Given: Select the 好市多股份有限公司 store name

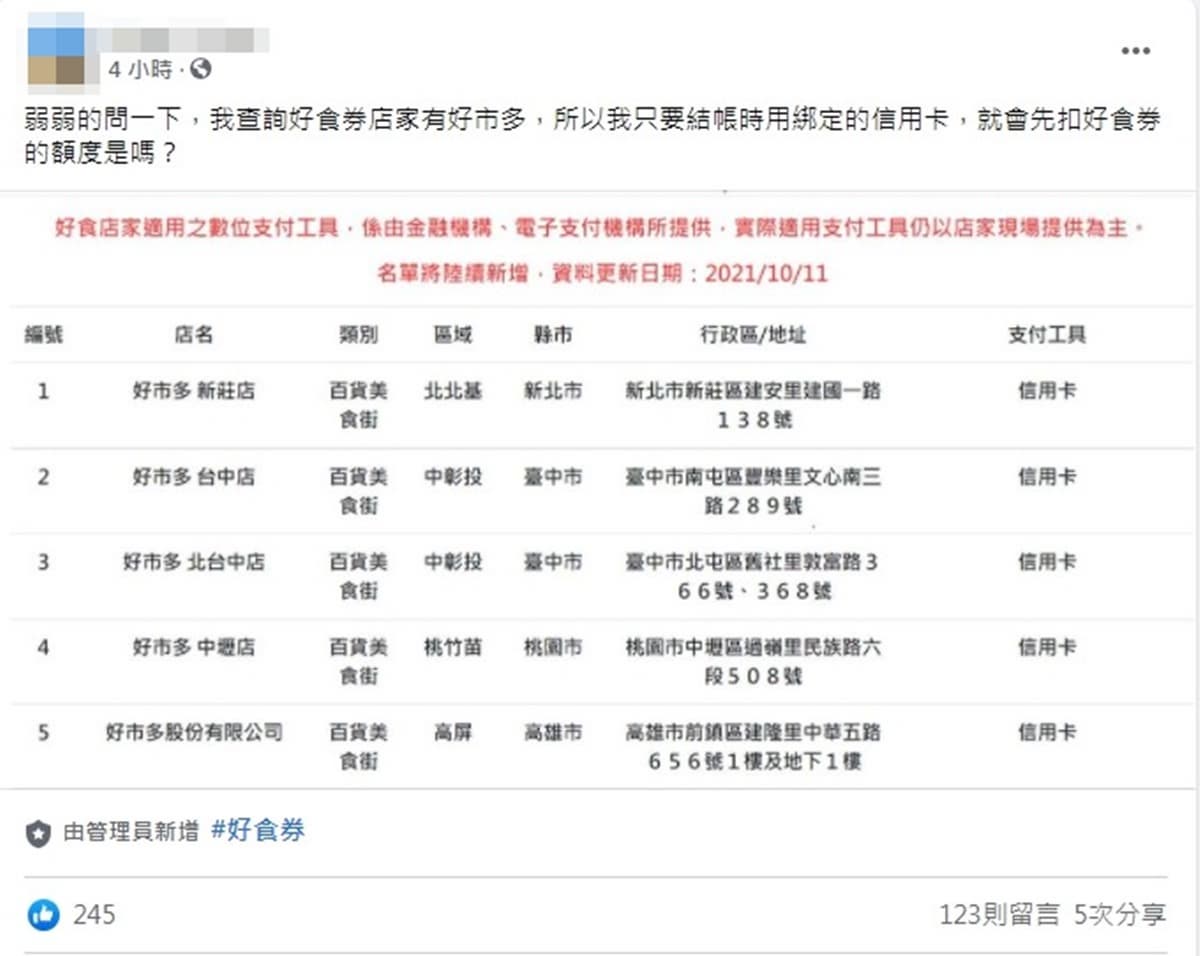Looking at the screenshot, I should 194,732.
